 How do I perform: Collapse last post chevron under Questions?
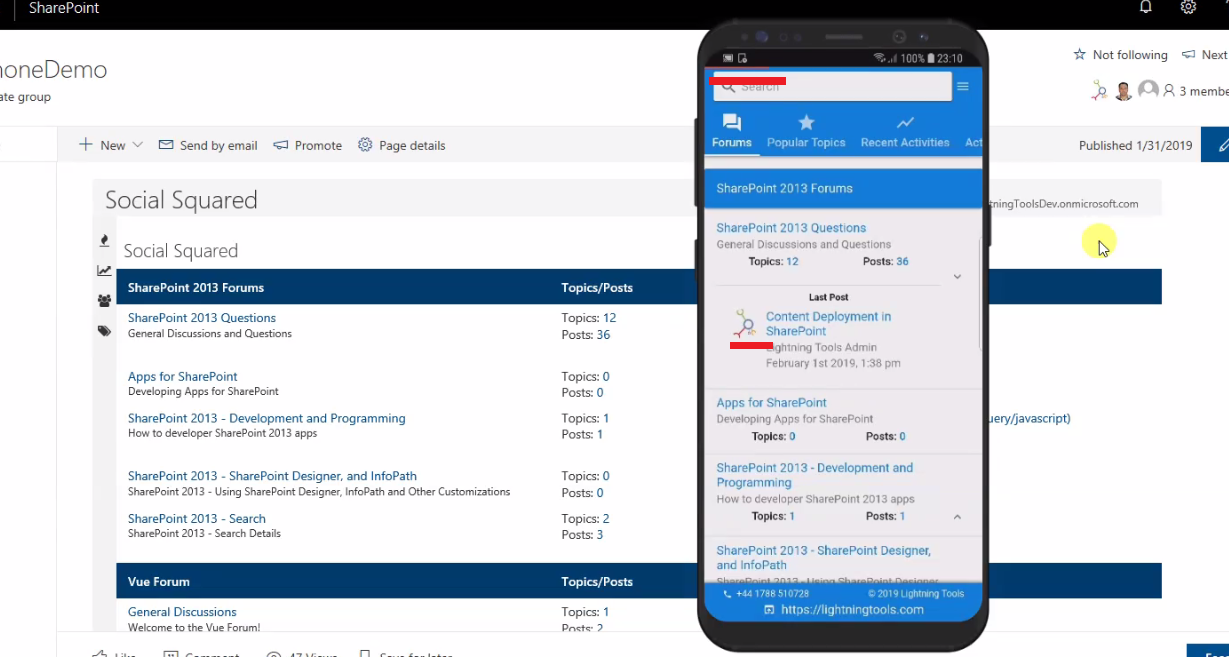pos(957,277)
